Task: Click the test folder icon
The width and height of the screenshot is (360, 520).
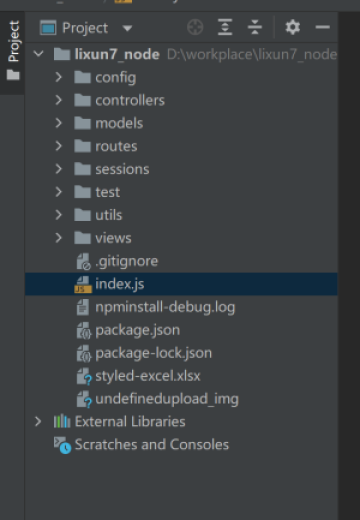Action: pos(82,192)
